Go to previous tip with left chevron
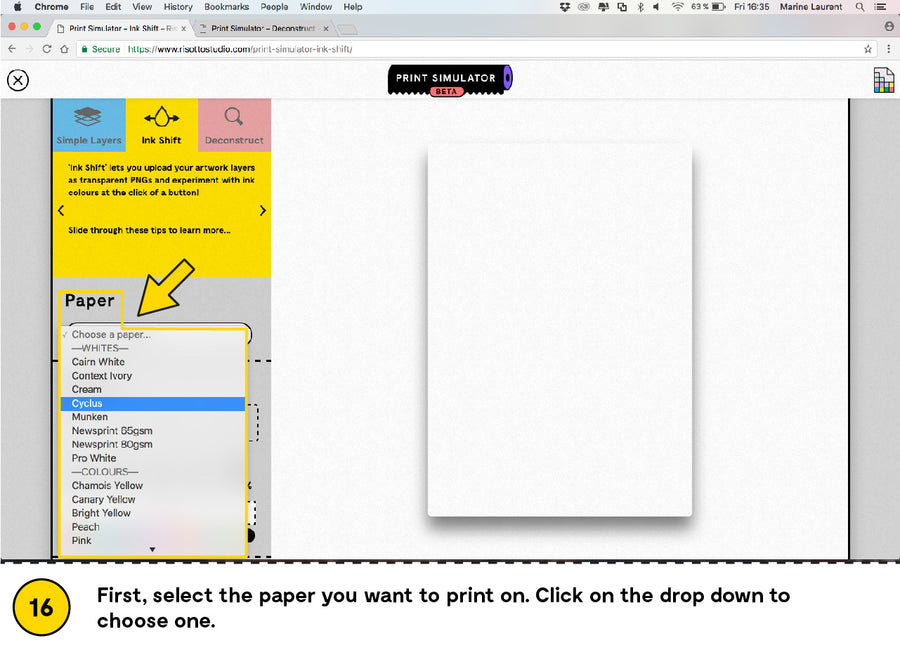The image size is (900, 650). coord(61,211)
